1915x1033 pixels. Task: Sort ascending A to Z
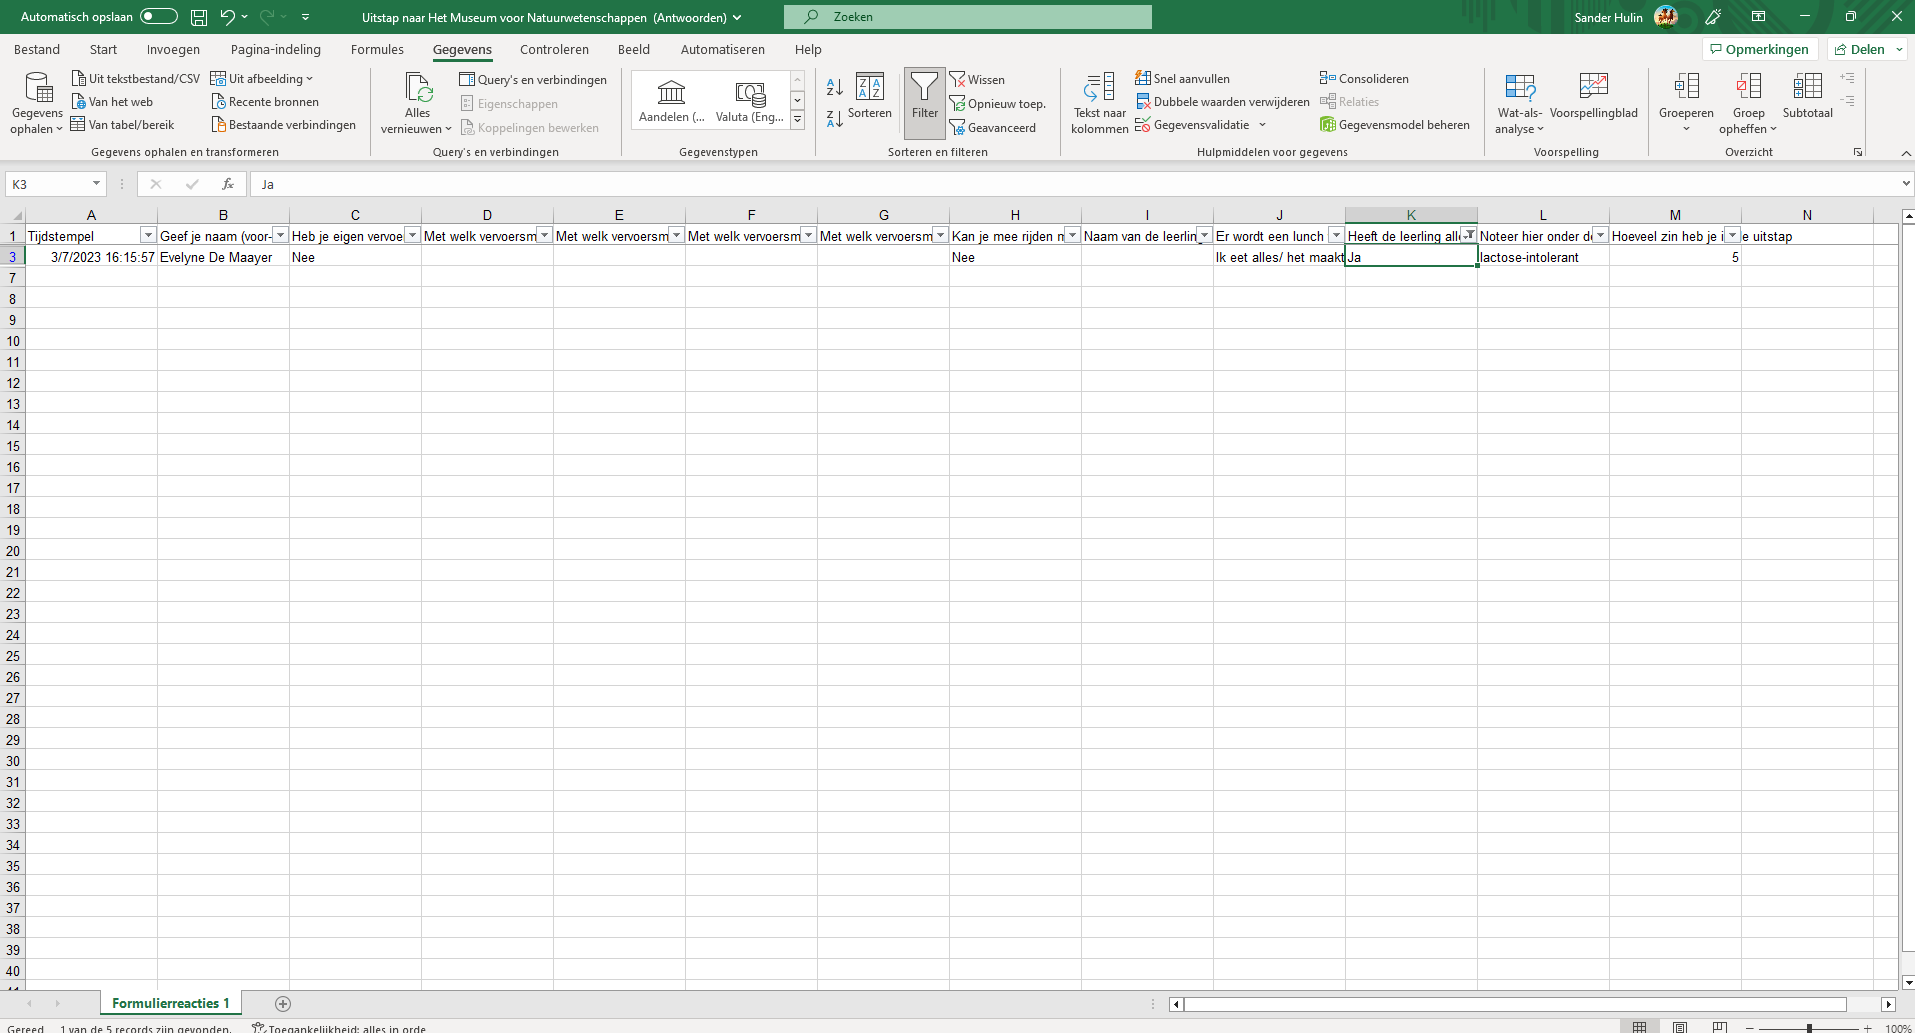click(x=834, y=87)
